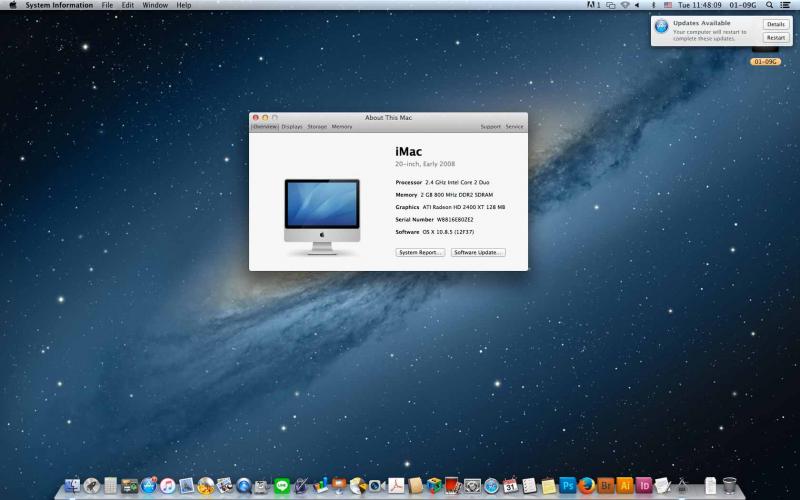
Task: Launch Adobe Illustrator from the dock
Action: click(624, 486)
